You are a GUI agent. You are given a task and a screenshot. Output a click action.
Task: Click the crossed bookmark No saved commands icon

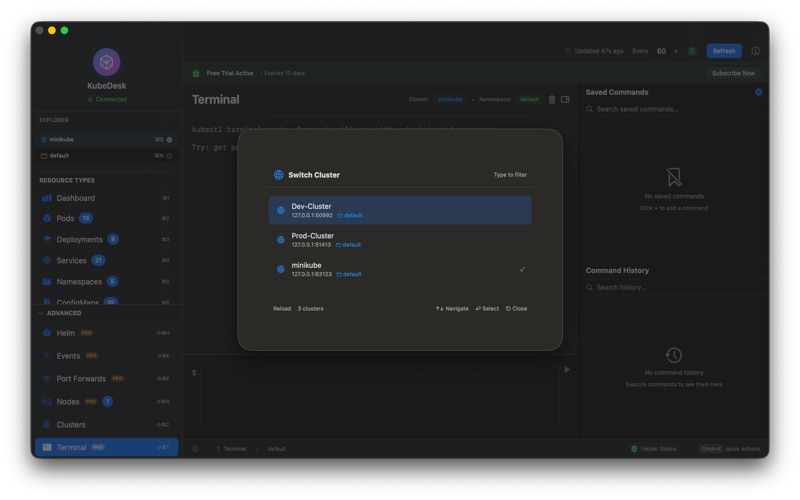(x=674, y=177)
